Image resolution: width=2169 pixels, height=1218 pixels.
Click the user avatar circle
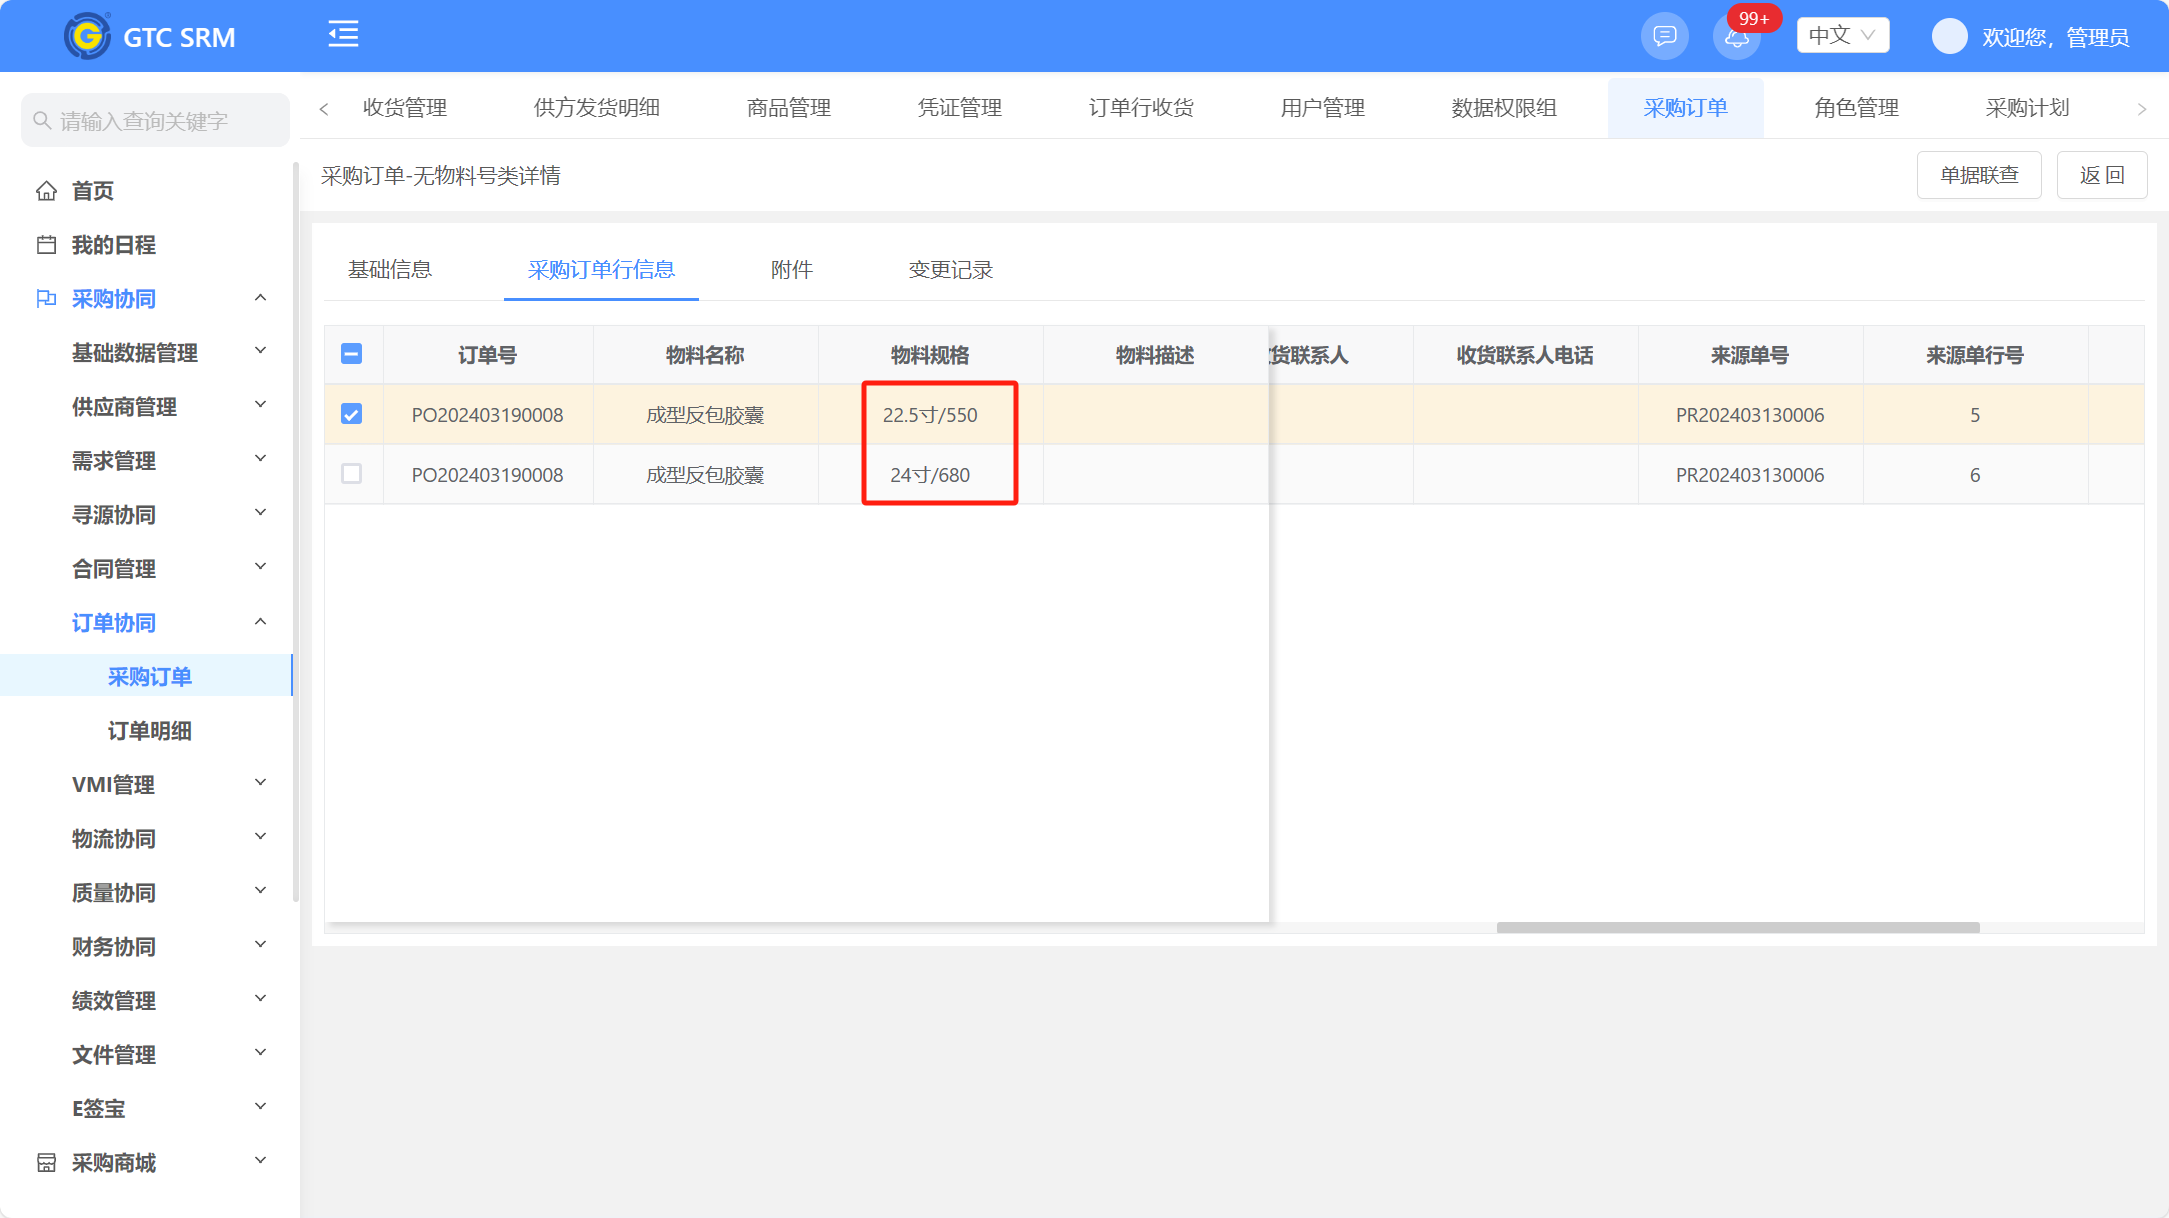click(x=1949, y=36)
